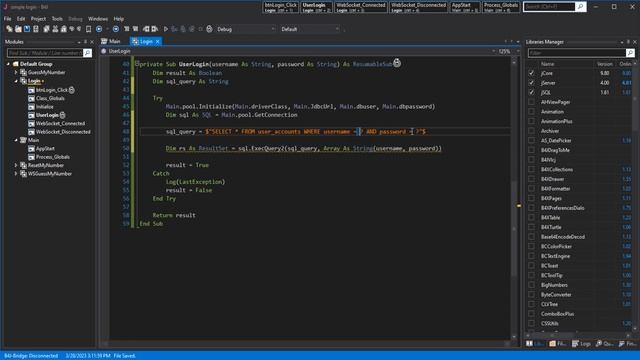Open the Default build configuration dropdown
Screen dimensions: 640x360
click(x=310, y=29)
